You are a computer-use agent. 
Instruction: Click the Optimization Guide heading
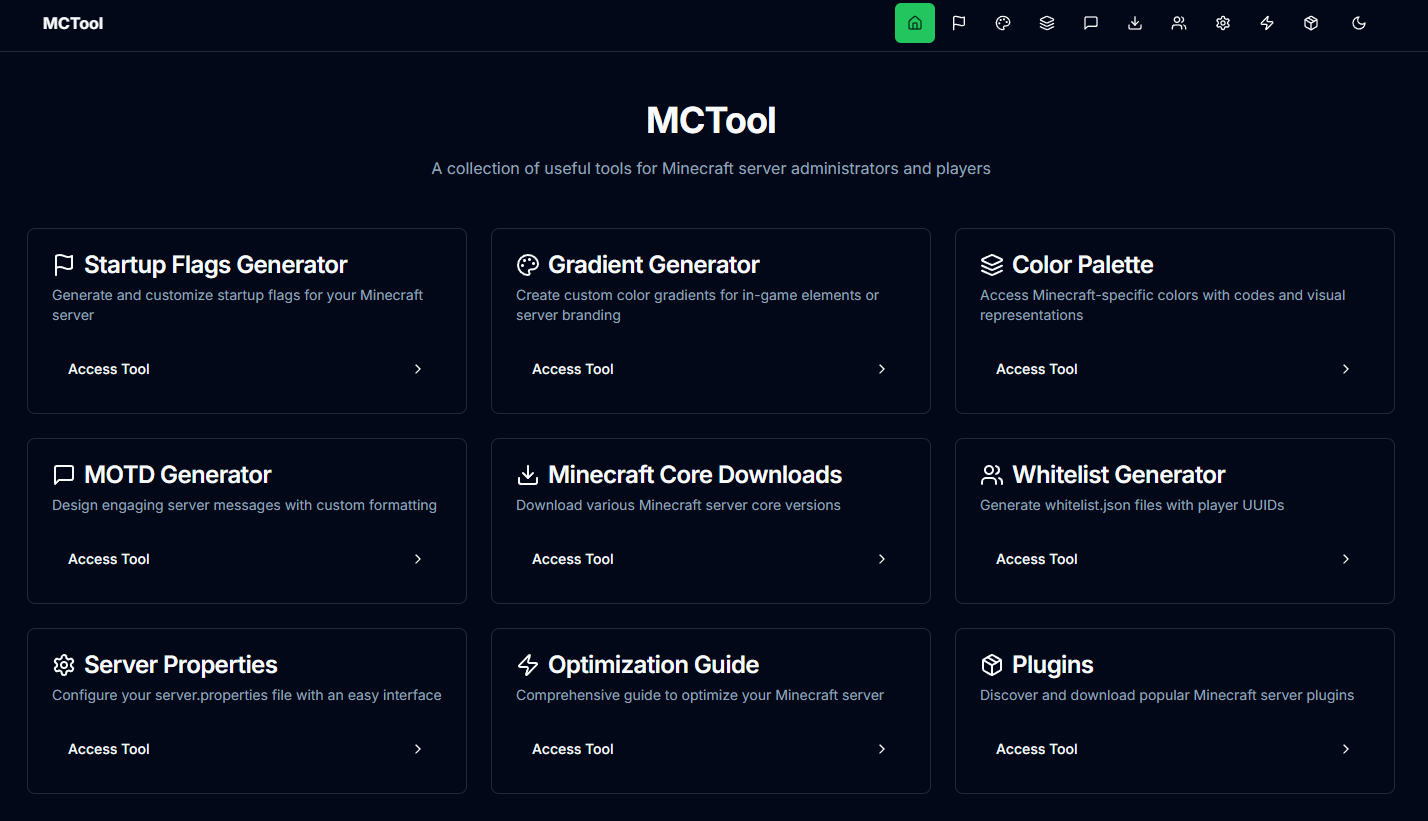(x=654, y=665)
